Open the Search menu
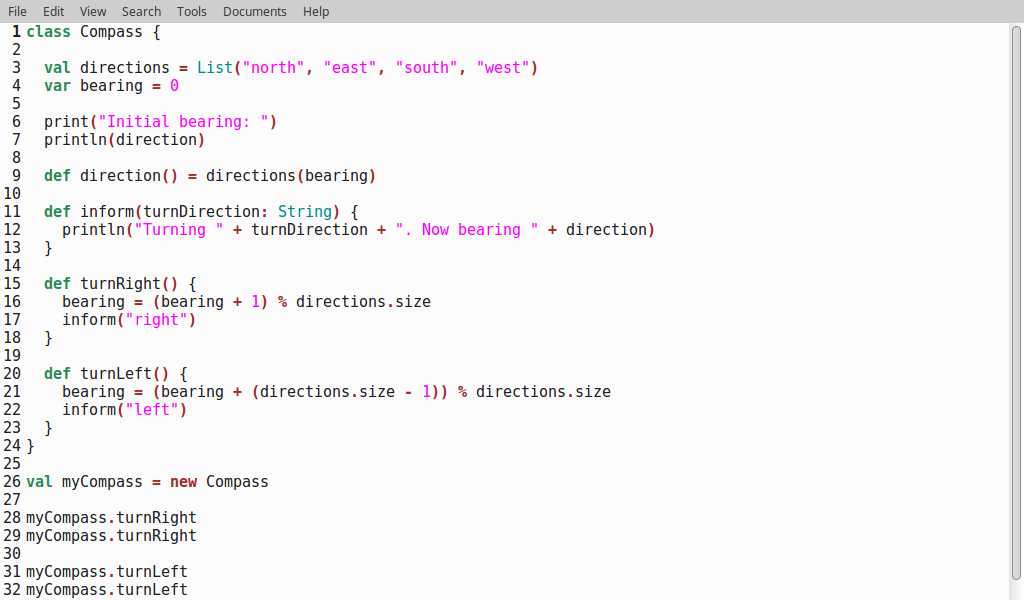Screen dimensions: 1024x600 pos(140,11)
